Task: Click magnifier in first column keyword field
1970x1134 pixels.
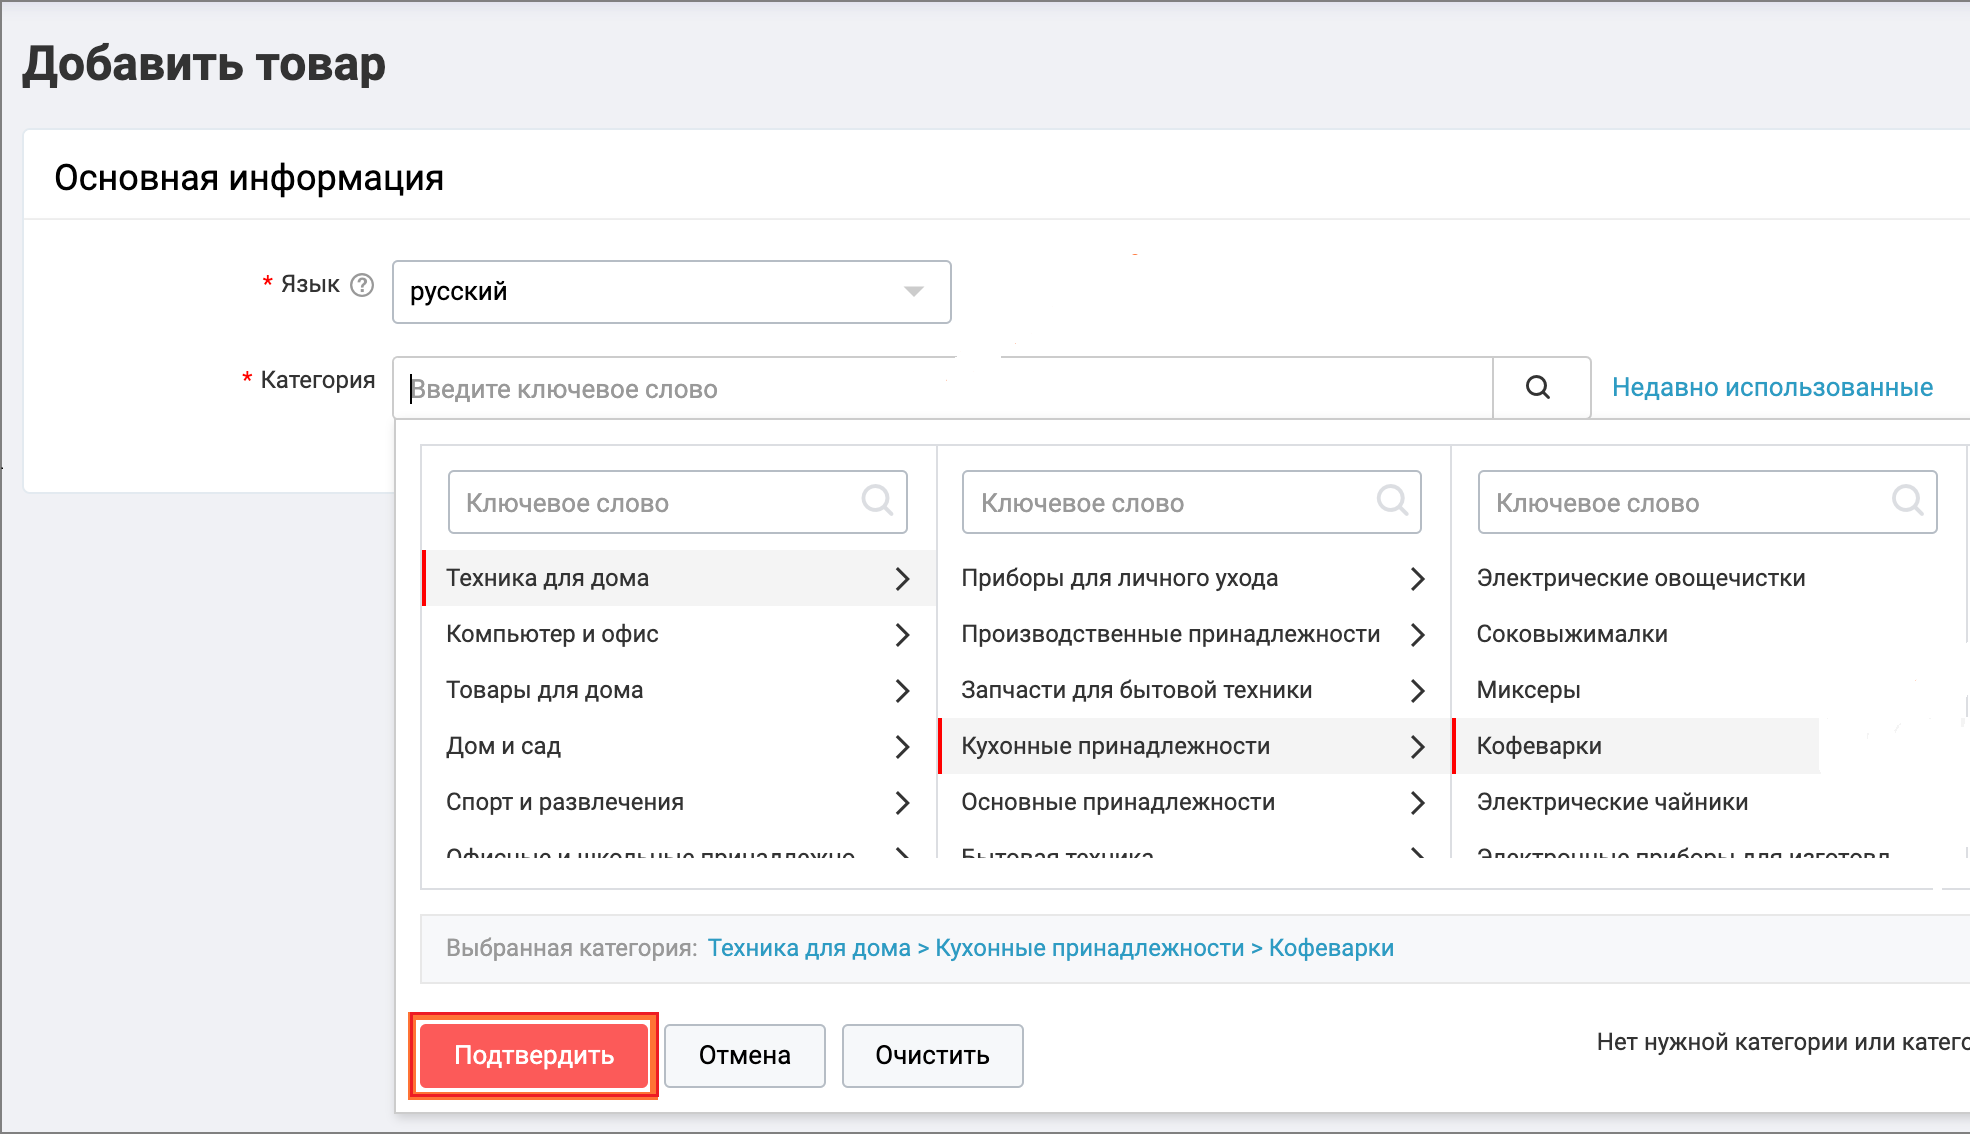Action: coord(877,500)
